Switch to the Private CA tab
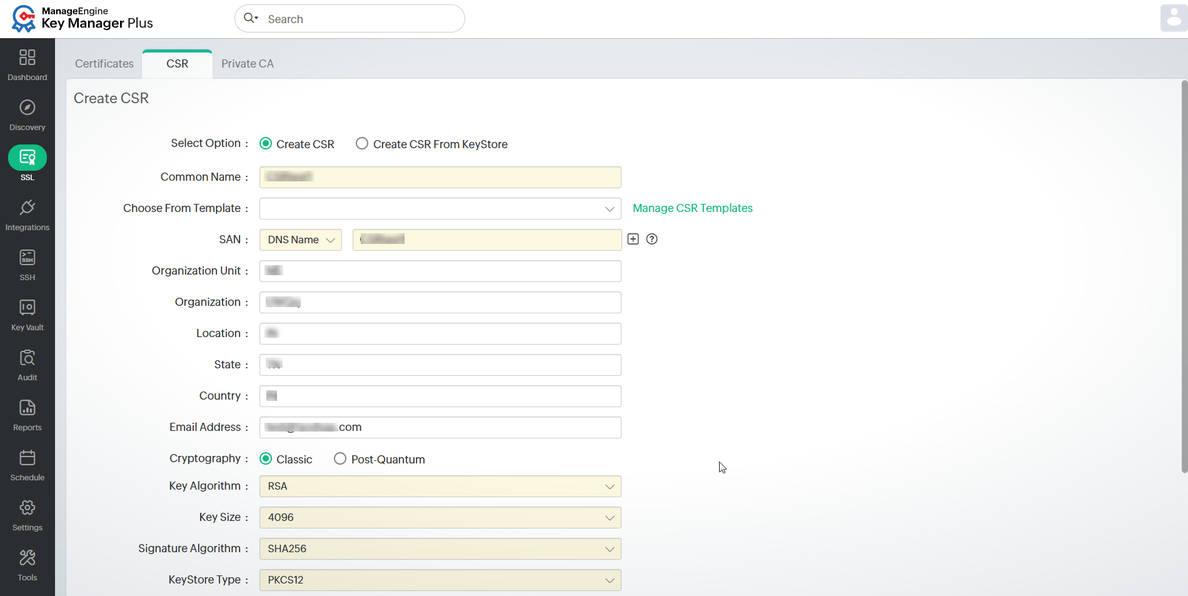Screen dimensions: 1188x596 pyautogui.click(x=248, y=64)
